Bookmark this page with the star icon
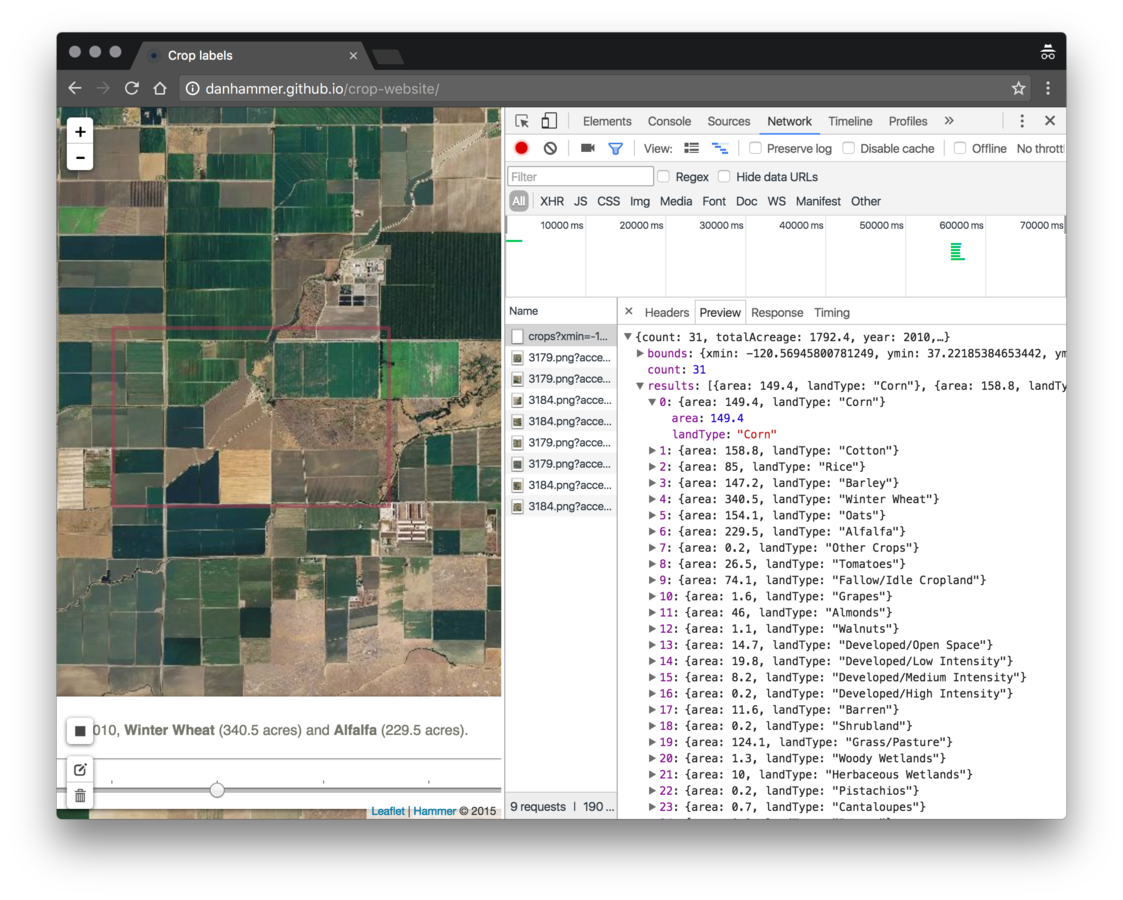The width and height of the screenshot is (1123, 900). (x=1018, y=88)
